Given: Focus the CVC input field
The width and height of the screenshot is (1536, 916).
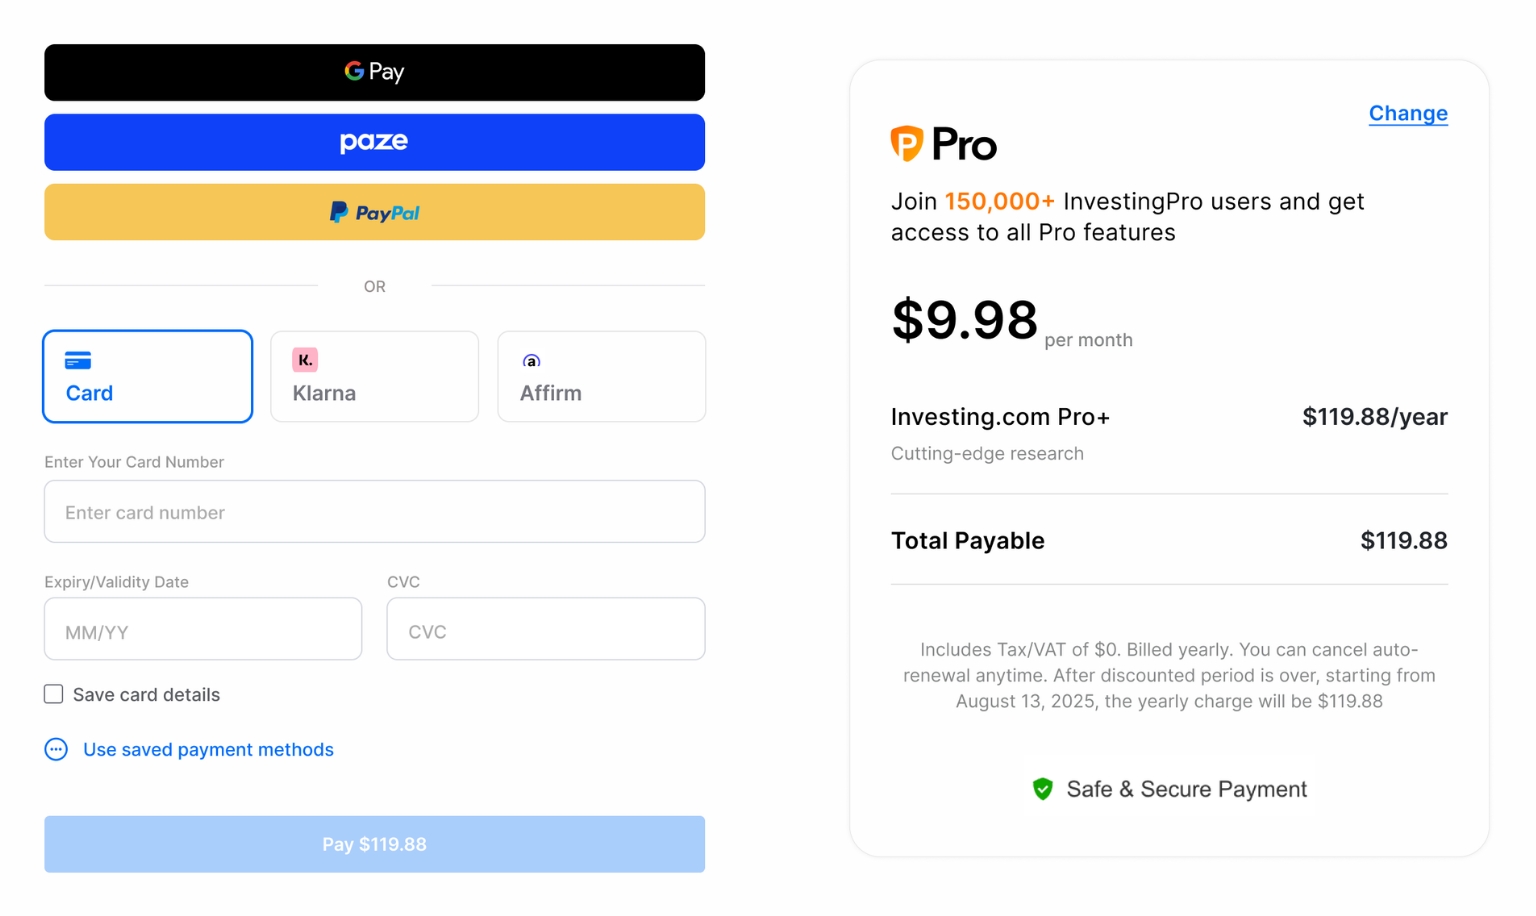Looking at the screenshot, I should coord(546,629).
